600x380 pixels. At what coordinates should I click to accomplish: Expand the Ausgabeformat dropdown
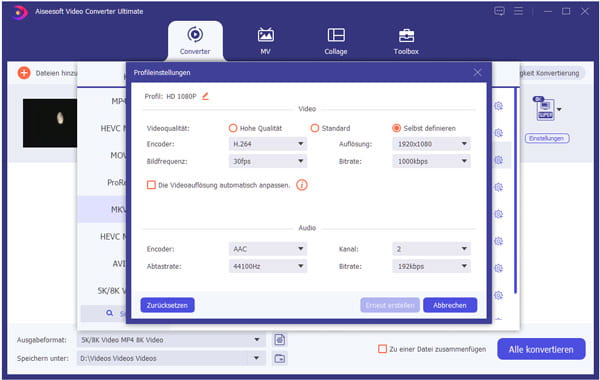[x=257, y=339]
